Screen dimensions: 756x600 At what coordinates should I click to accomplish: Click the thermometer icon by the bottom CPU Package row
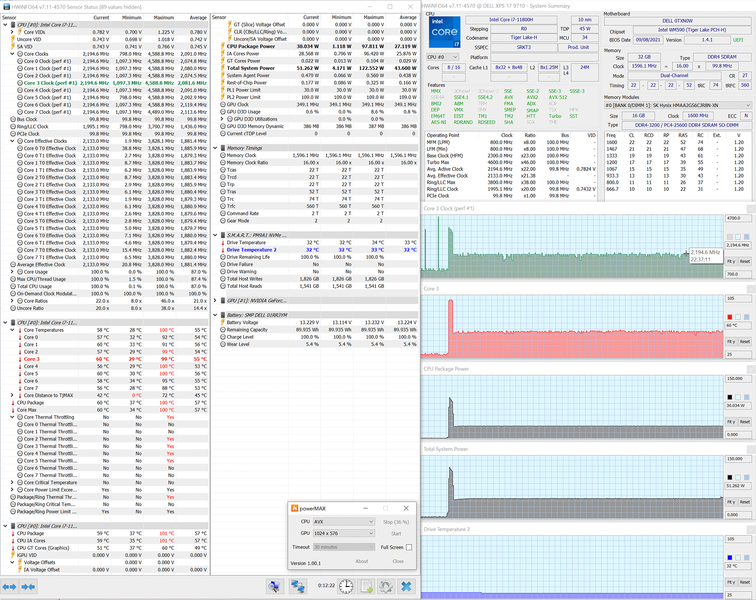[13, 533]
